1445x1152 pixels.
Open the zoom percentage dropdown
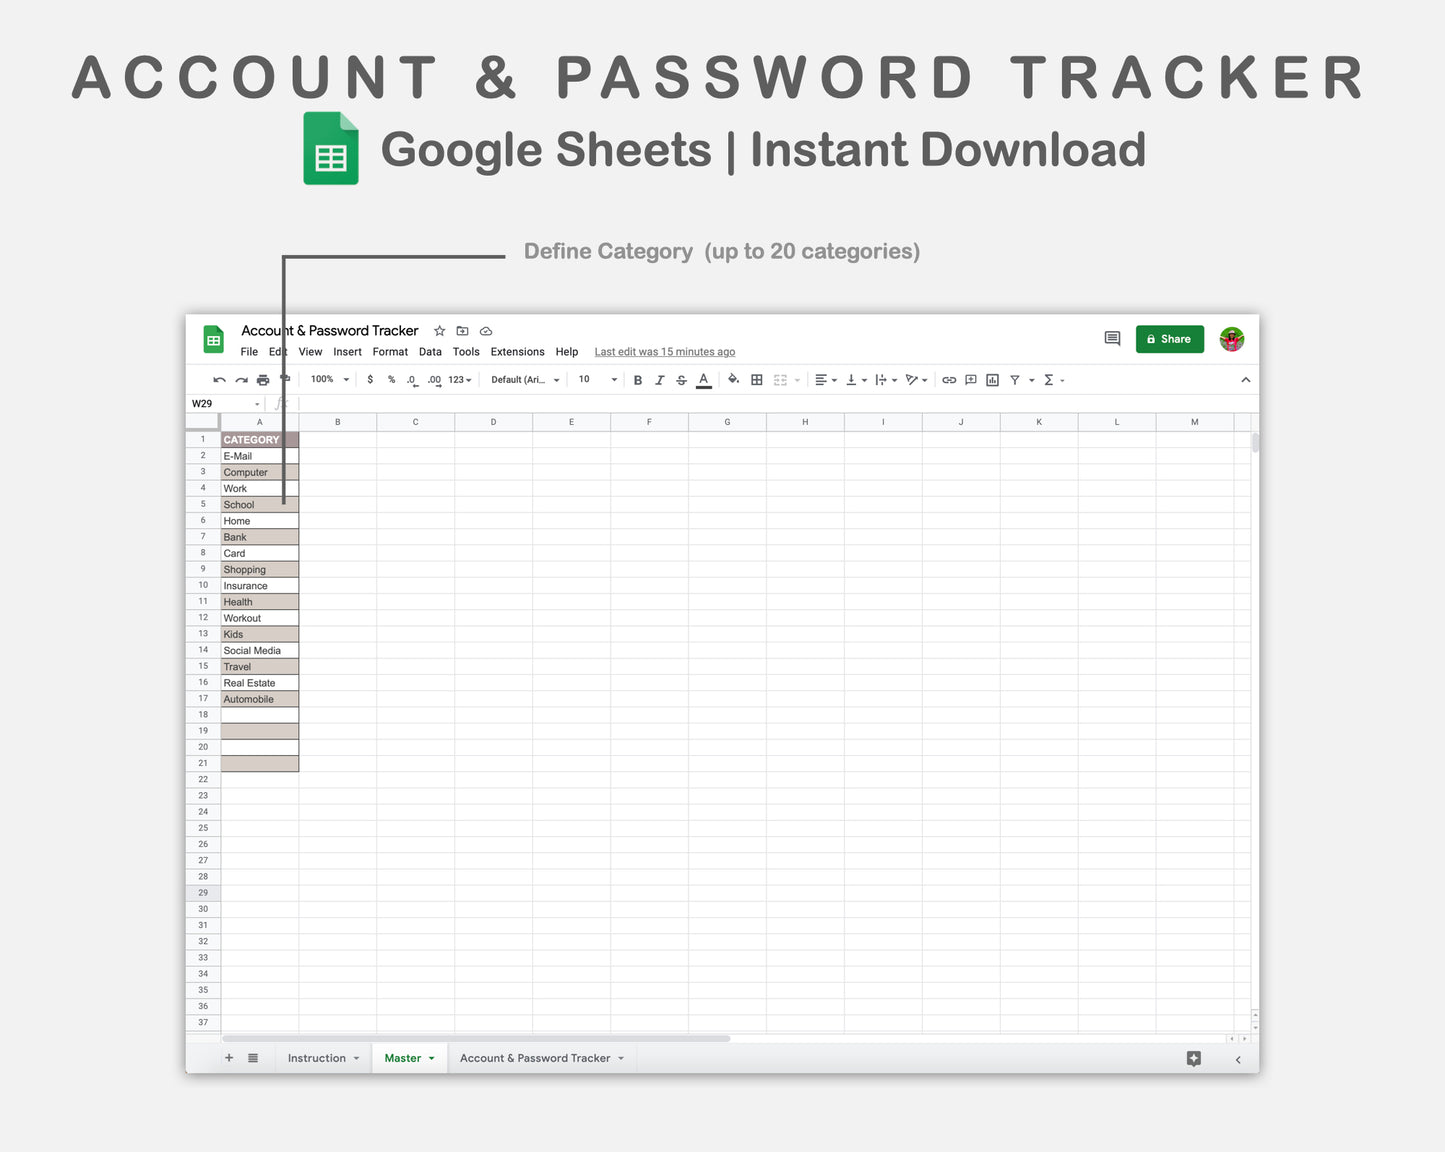328,380
